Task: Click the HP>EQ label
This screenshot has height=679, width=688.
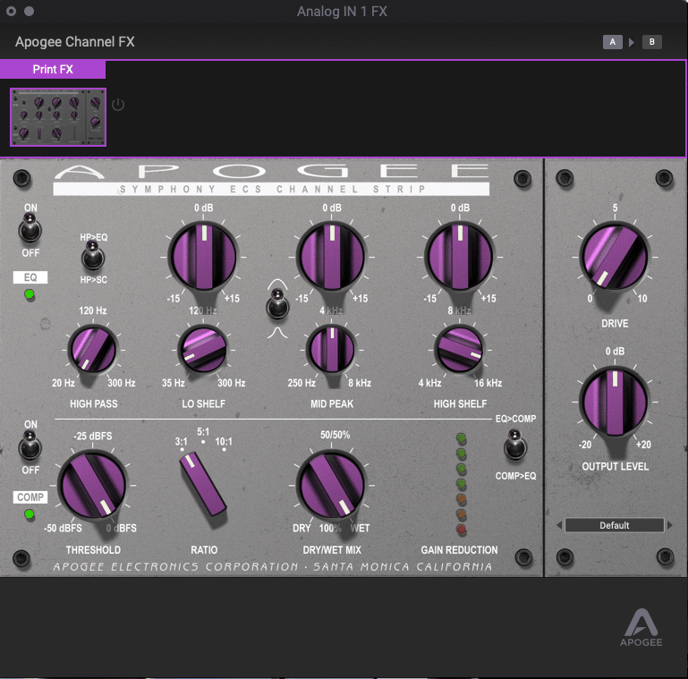Action: tap(93, 237)
